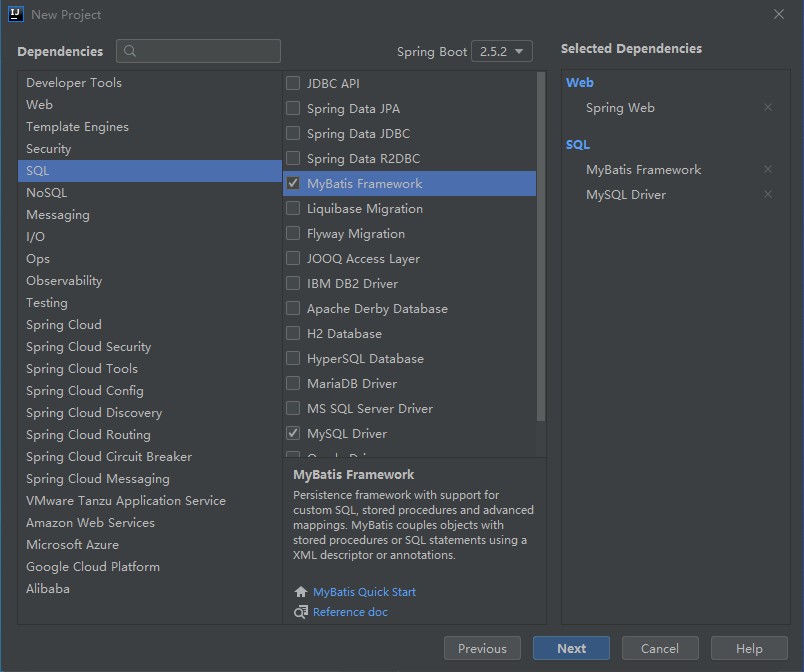Remove MySQL Driver using its X icon

pos(767,194)
